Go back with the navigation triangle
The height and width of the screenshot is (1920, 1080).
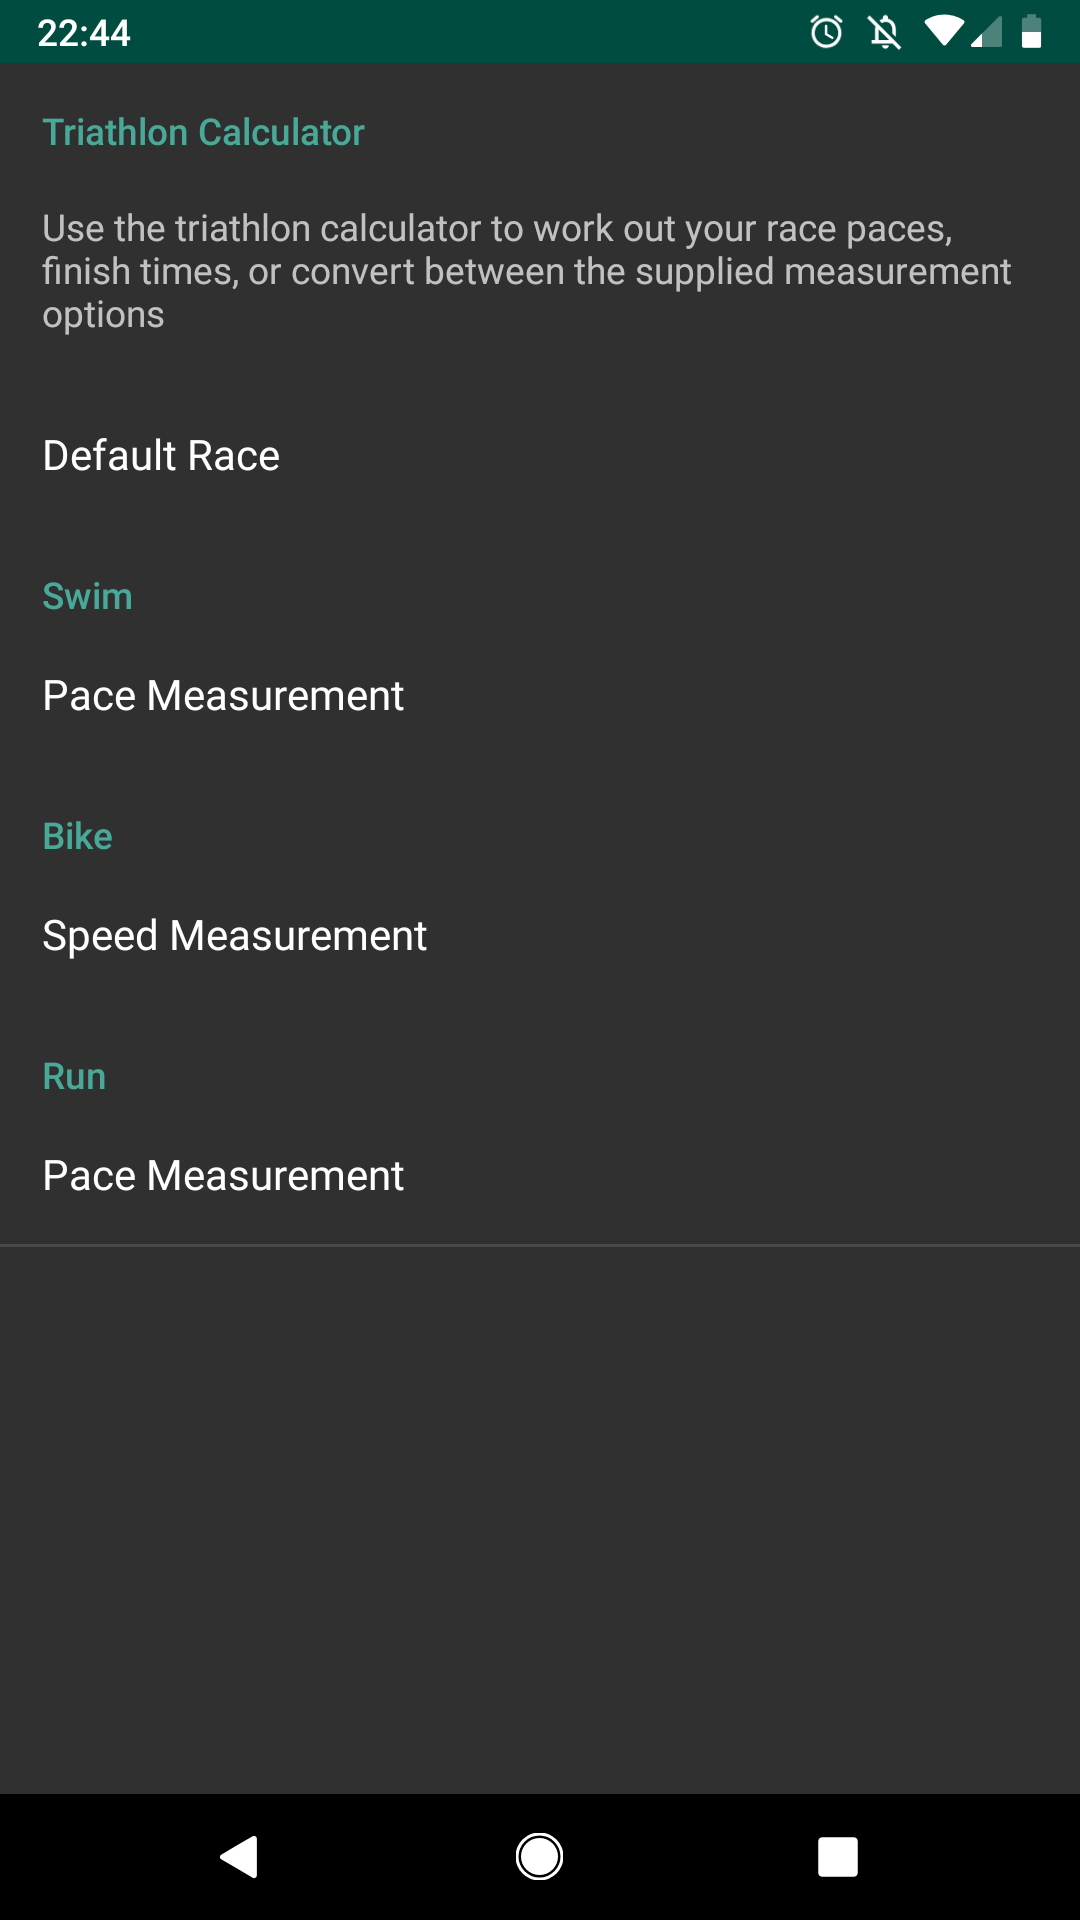240,1857
